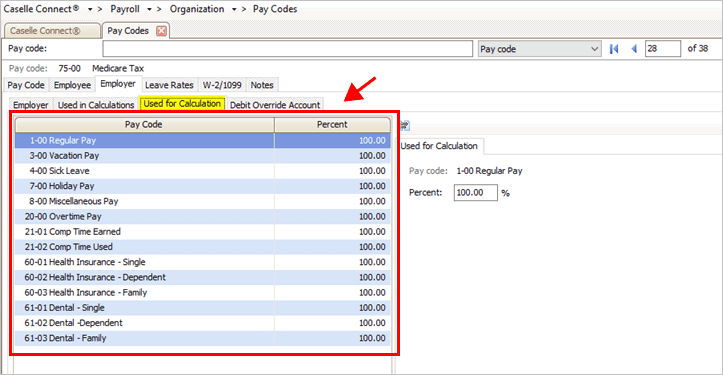This screenshot has height=375, width=723.
Task: Click the percent cell for 20-00 Overtime Pay
Action: point(332,216)
